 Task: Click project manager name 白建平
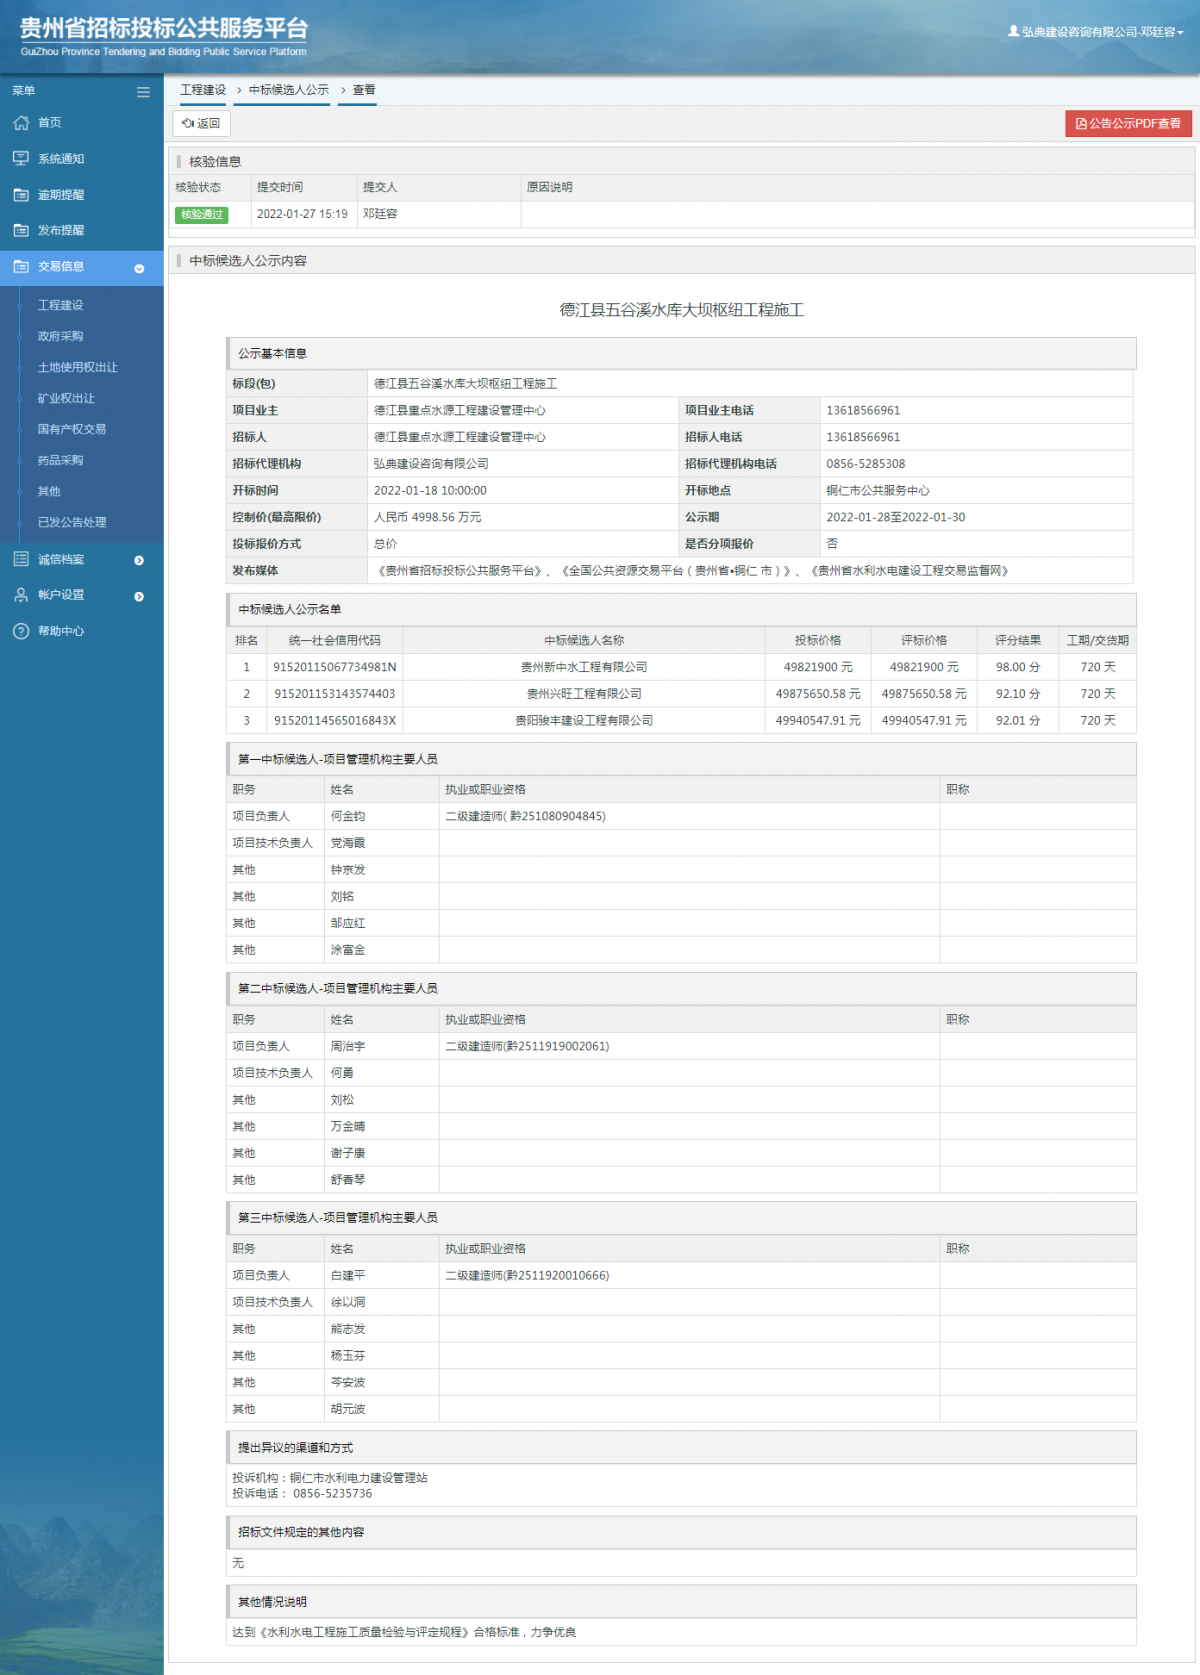click(348, 1275)
